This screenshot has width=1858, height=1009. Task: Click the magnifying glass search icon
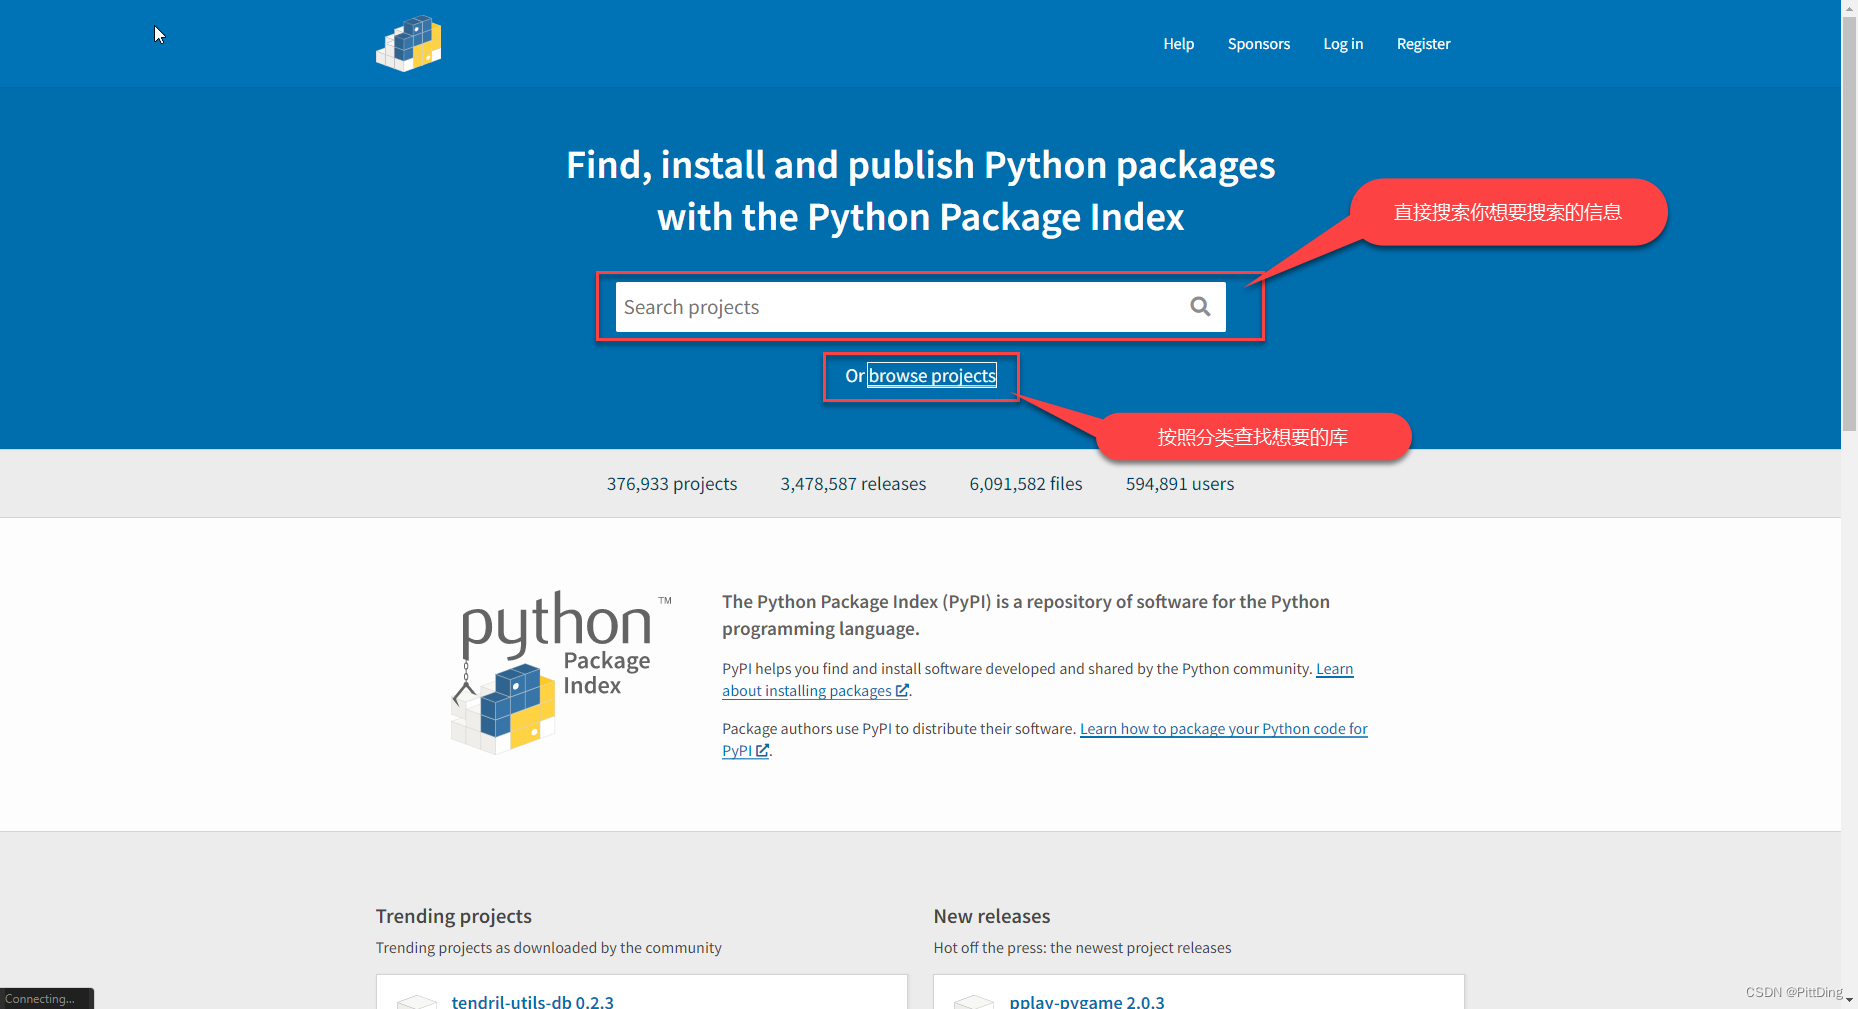pos(1200,307)
